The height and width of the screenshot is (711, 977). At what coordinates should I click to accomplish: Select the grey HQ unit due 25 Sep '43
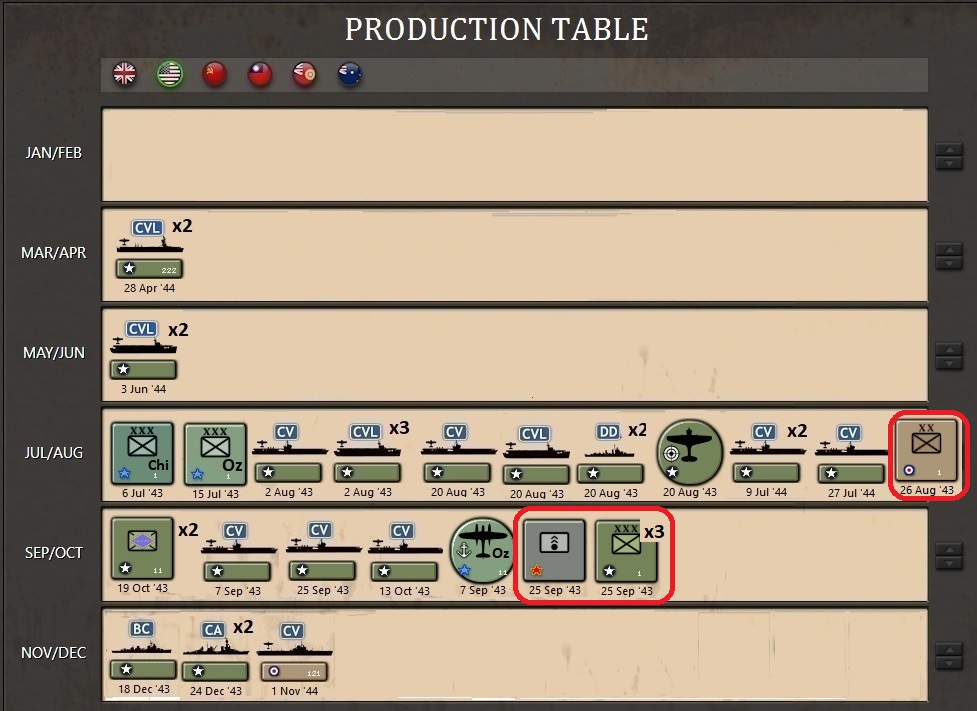(x=554, y=550)
